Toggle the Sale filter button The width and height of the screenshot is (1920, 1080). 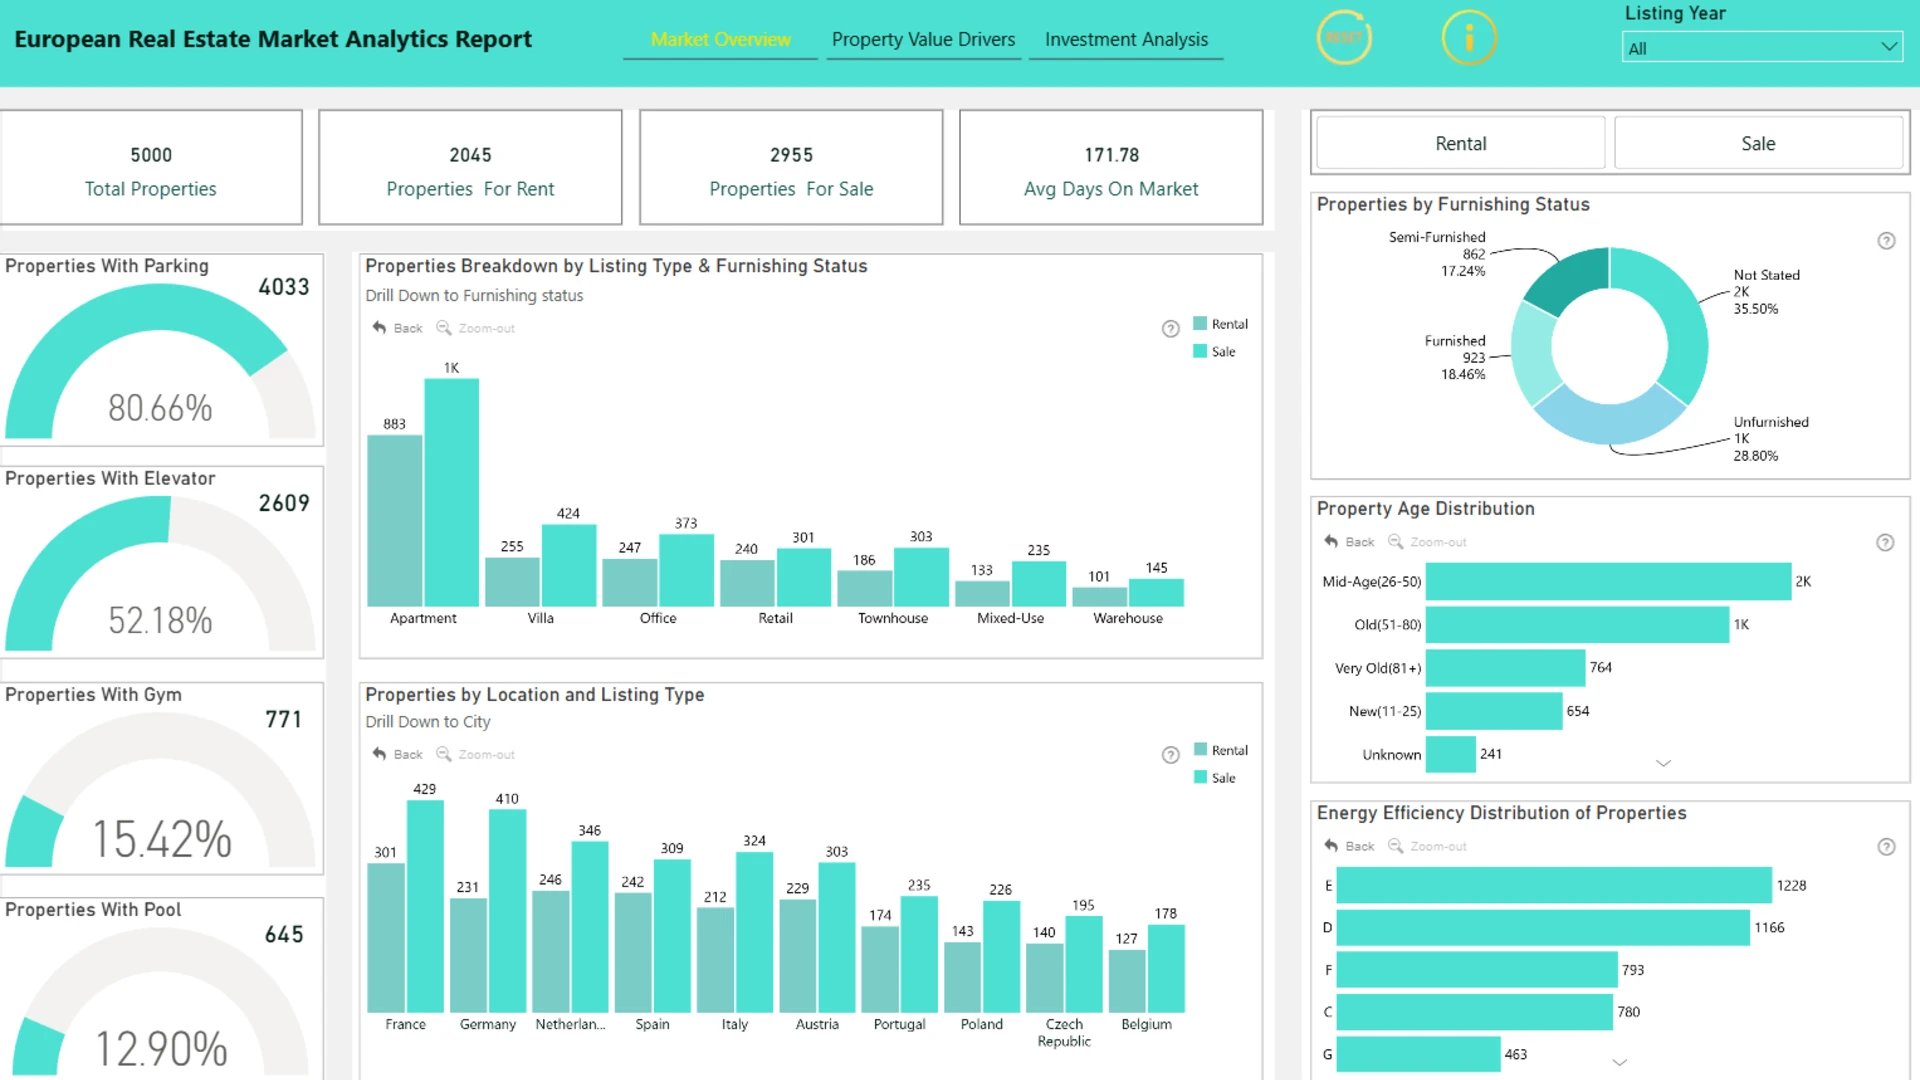click(1757, 143)
